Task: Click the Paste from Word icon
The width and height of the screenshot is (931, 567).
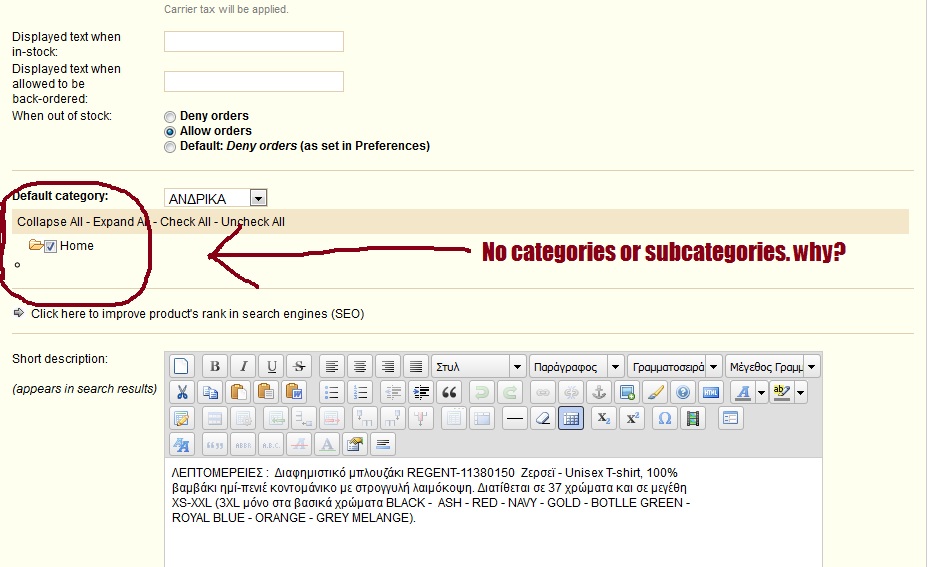Action: coord(294,392)
